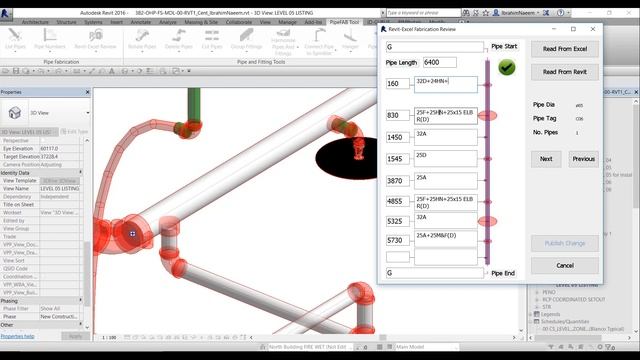Click the Pipe Length input field
This screenshot has height=360, width=640.
coord(440,62)
